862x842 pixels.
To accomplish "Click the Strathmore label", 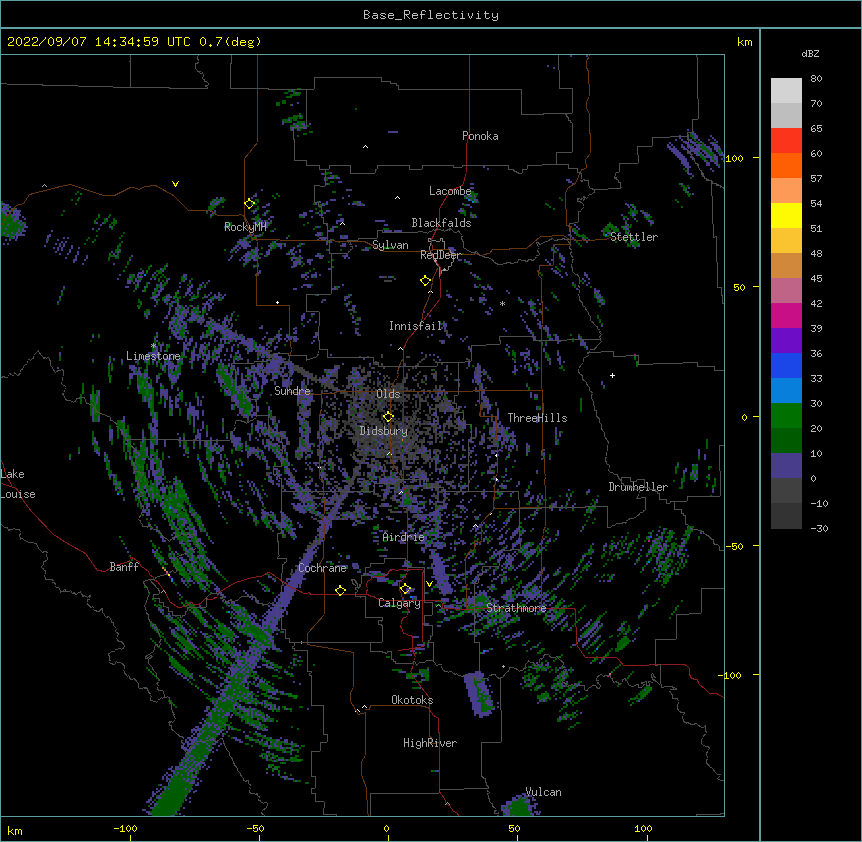I will [x=516, y=608].
